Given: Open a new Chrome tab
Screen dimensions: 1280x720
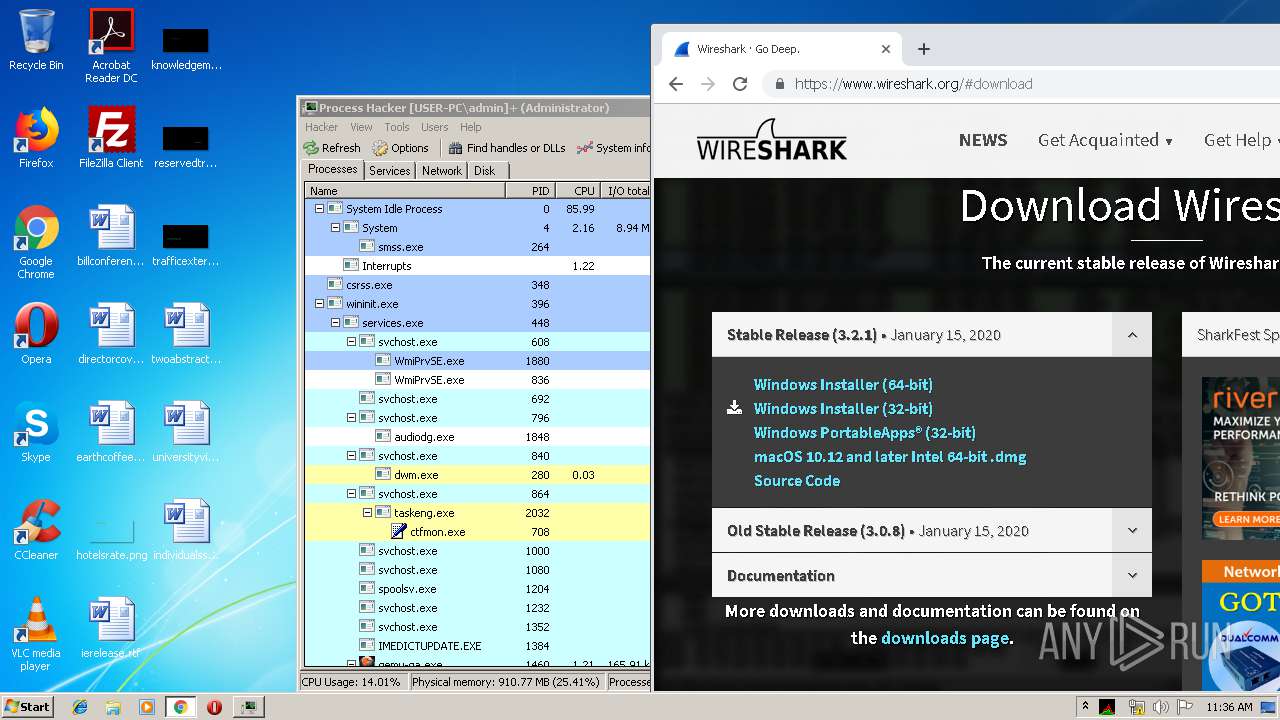Looking at the screenshot, I should [924, 49].
